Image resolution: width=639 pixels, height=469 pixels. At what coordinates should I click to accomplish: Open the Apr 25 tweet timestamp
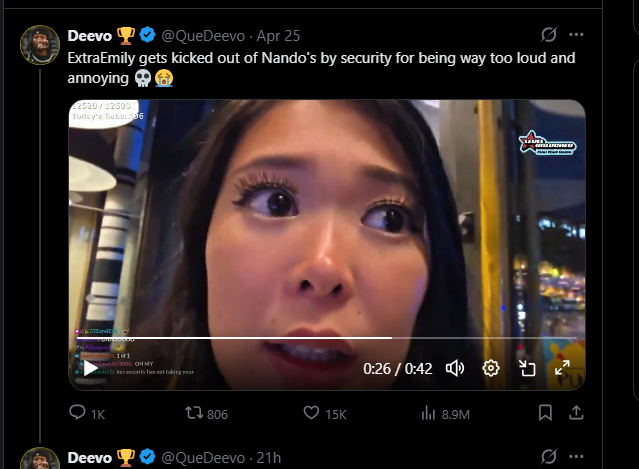pos(278,36)
